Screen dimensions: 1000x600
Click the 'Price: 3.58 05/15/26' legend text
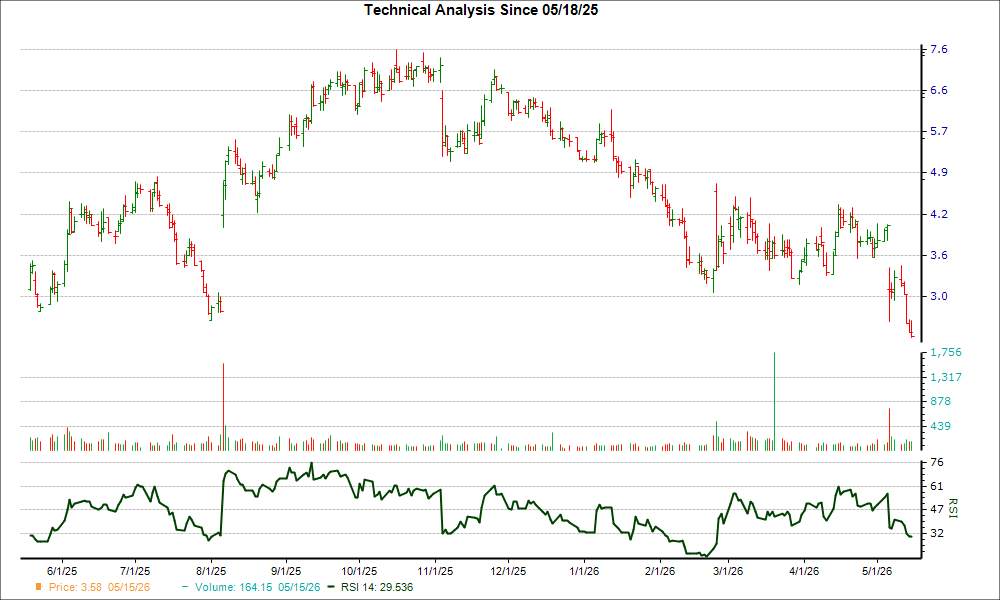click(99, 587)
